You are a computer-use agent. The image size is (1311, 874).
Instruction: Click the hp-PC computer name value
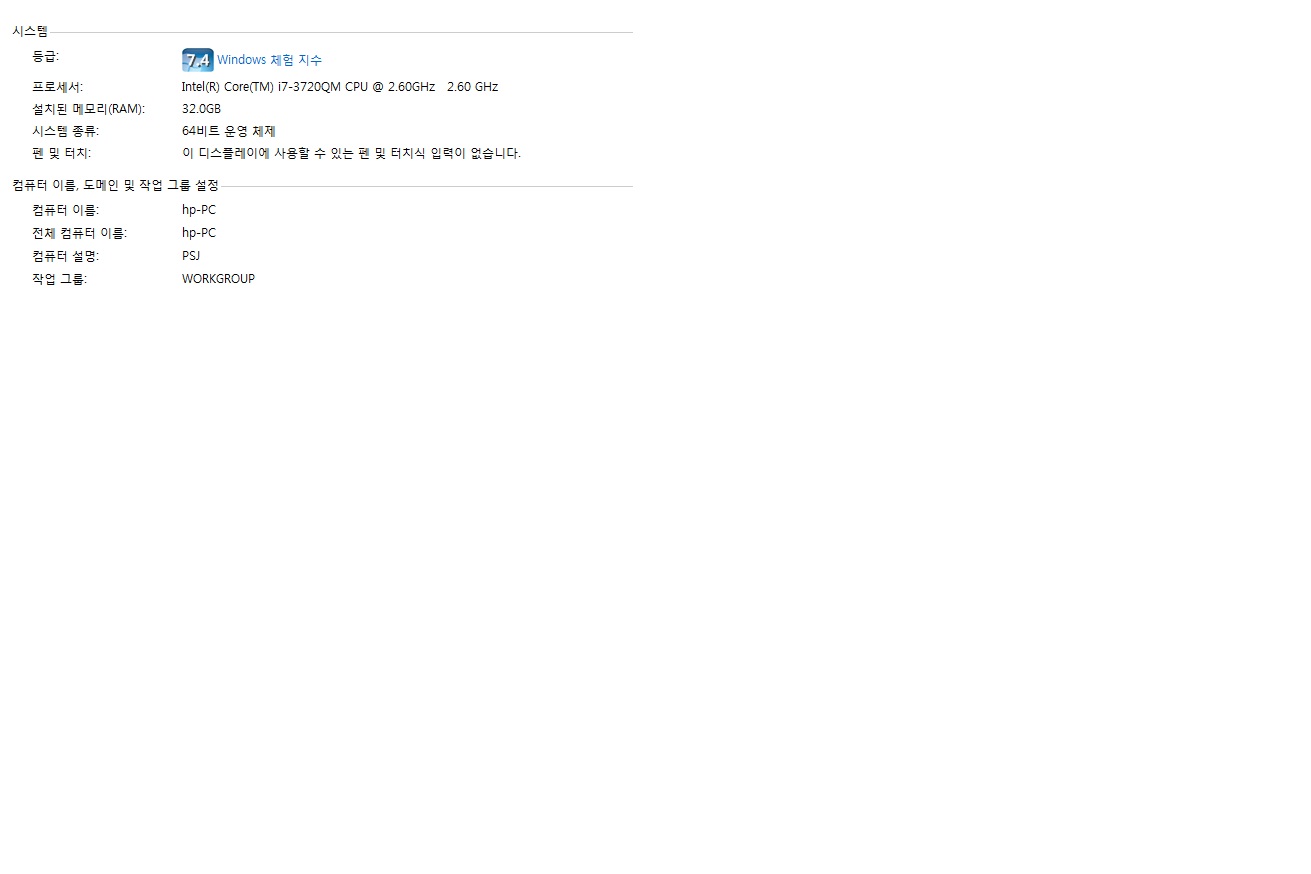tap(199, 210)
